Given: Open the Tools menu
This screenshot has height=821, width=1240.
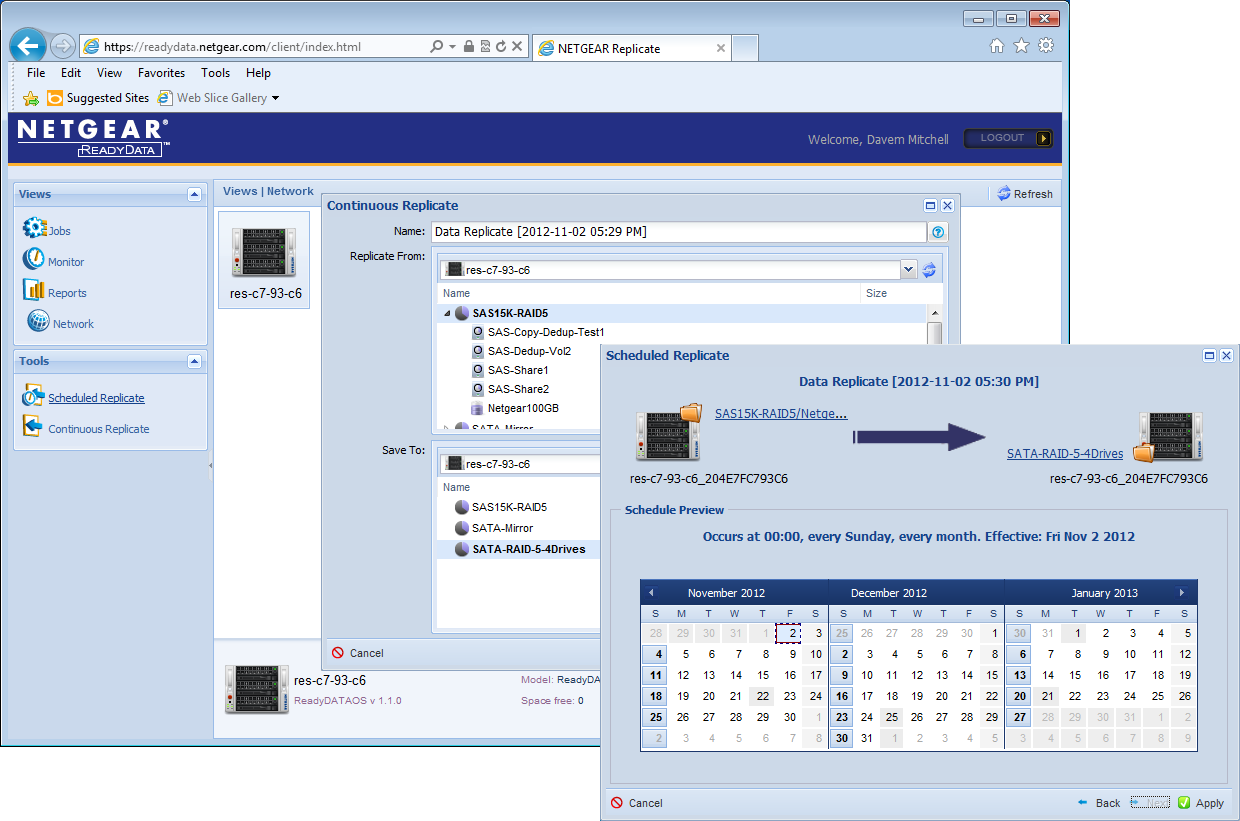Looking at the screenshot, I should [216, 73].
